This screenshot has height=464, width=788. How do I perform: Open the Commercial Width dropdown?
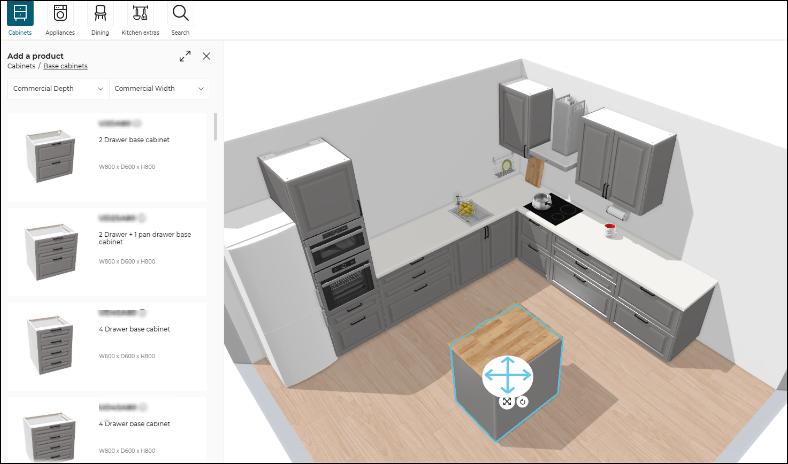coord(159,89)
